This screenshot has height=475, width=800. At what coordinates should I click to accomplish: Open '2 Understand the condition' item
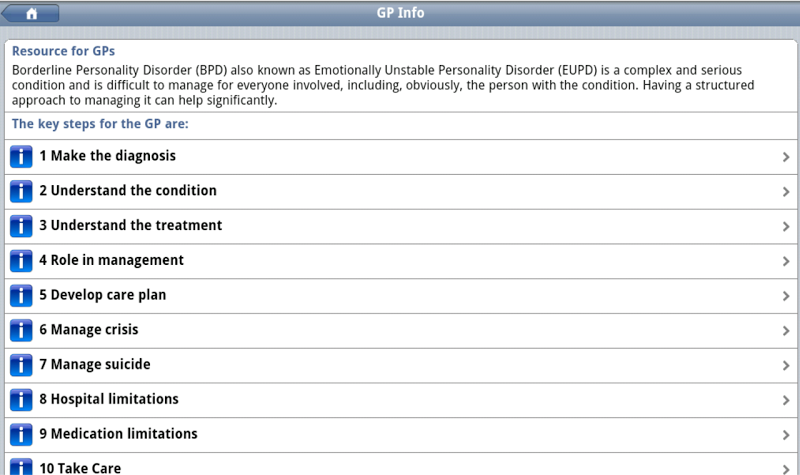pyautogui.click(x=128, y=191)
